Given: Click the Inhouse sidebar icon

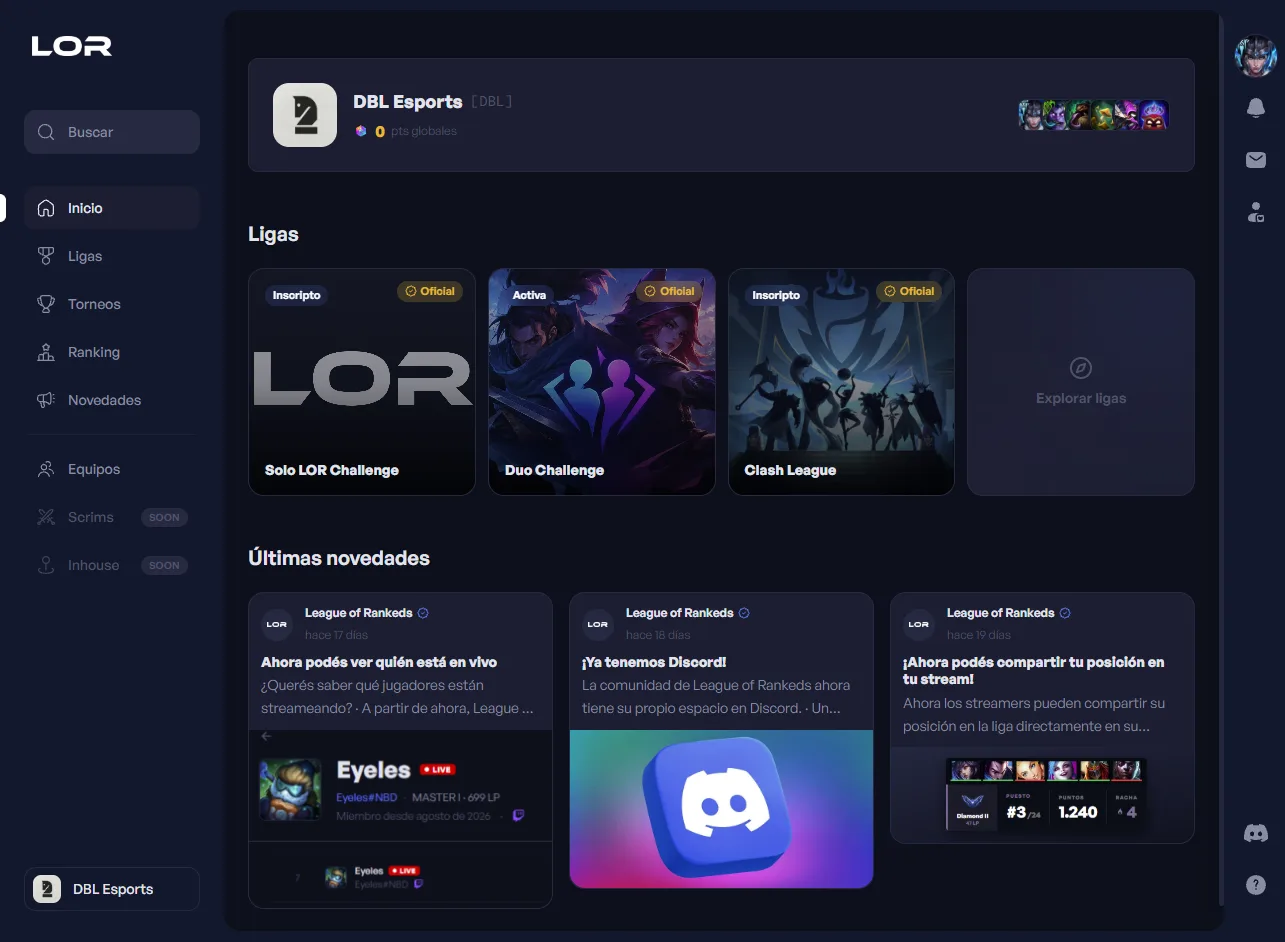Looking at the screenshot, I should tap(46, 565).
